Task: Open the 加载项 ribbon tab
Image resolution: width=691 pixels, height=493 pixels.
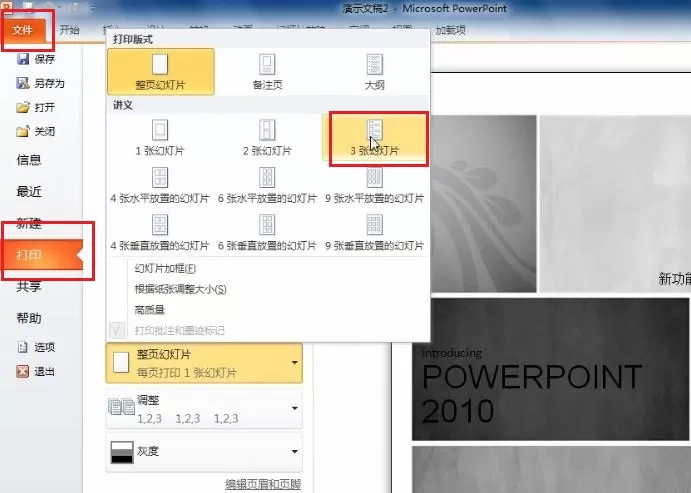Action: (450, 30)
